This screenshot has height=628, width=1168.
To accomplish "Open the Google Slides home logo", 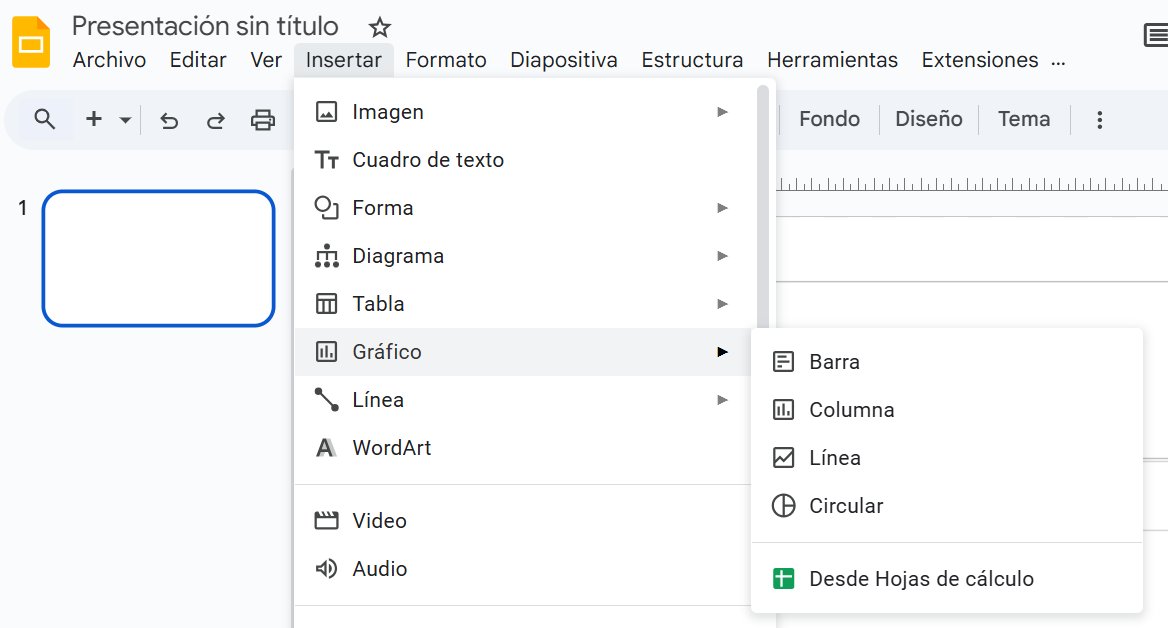I will [31, 43].
